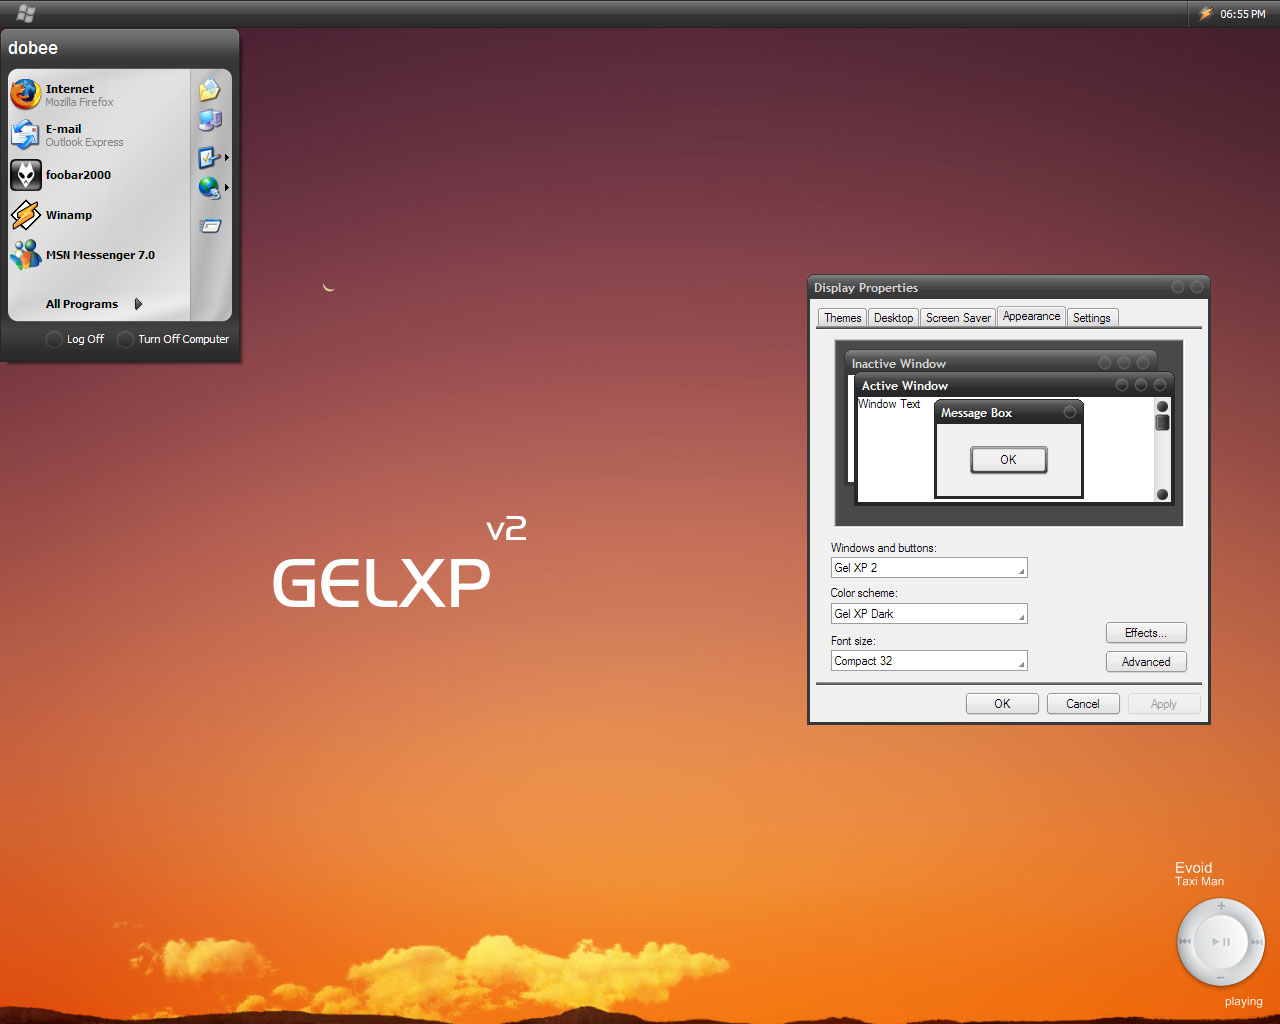Toggle play/pause on the music widget

pos(1221,941)
